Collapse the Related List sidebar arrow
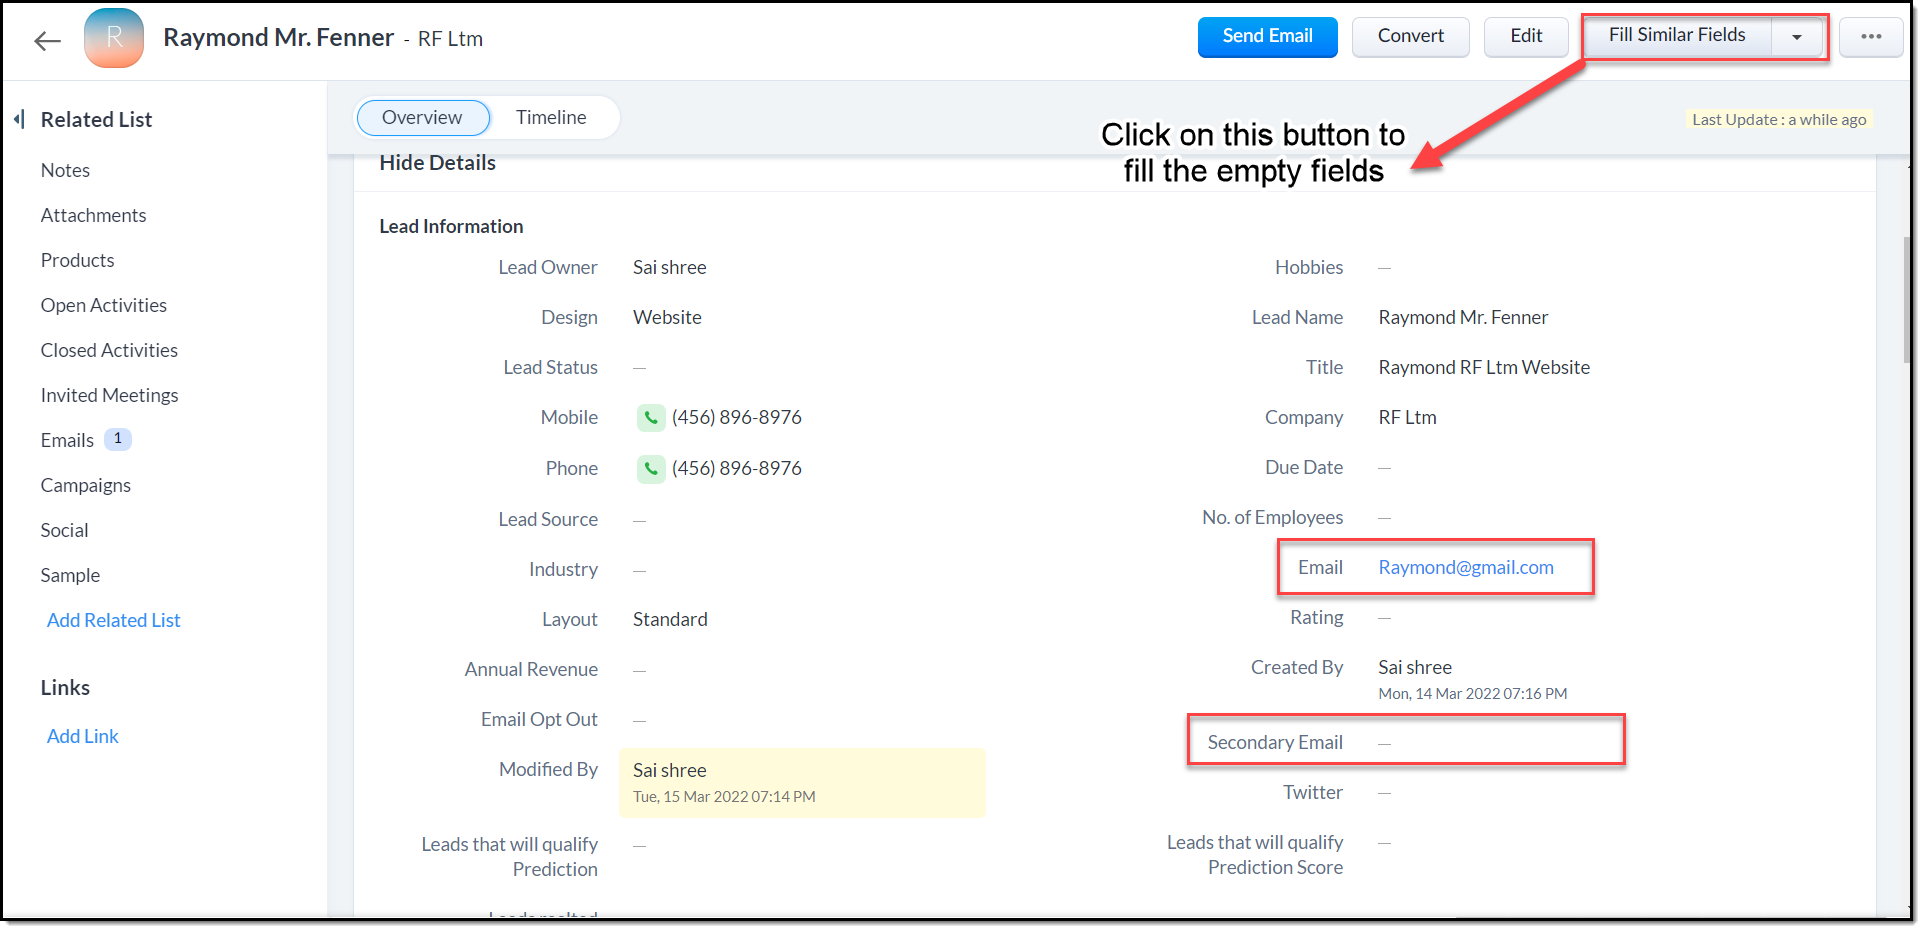Screen dimensions: 1923x931 coord(19,120)
